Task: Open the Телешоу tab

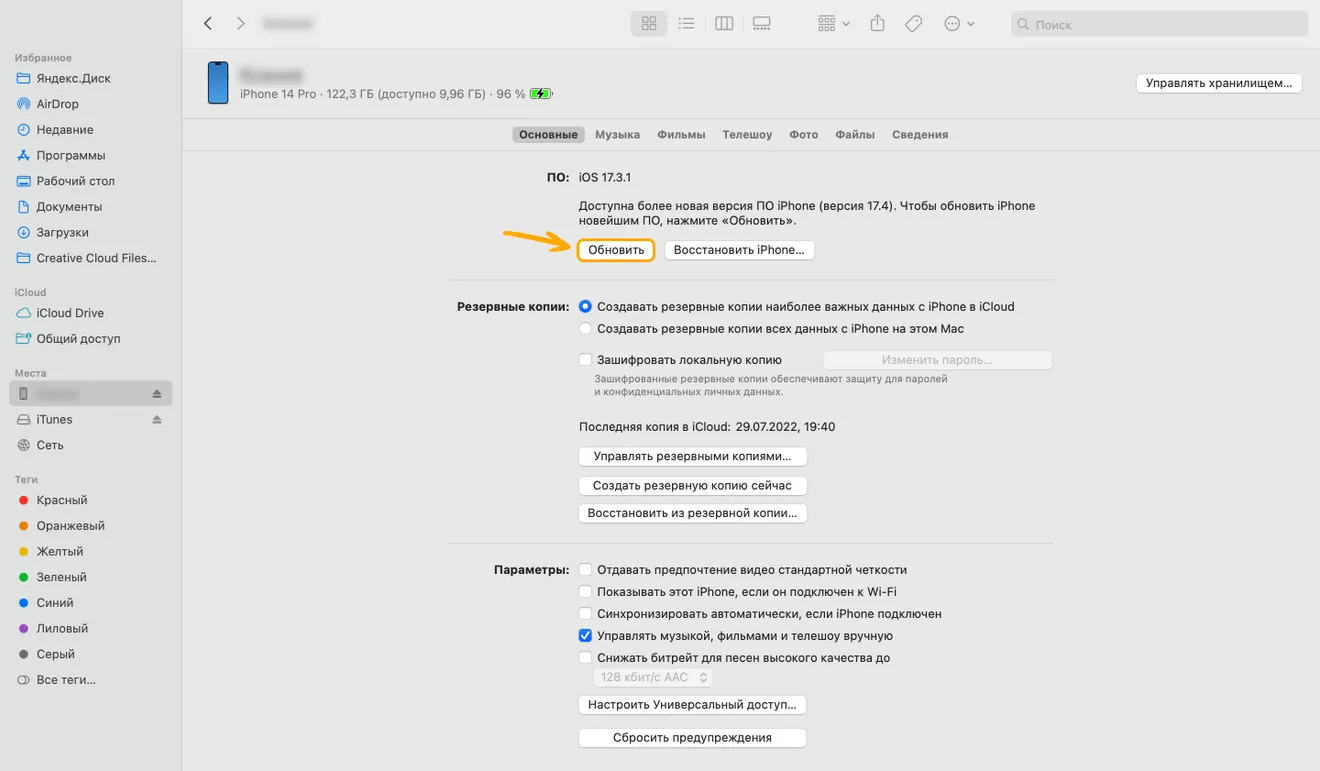Action: point(747,134)
